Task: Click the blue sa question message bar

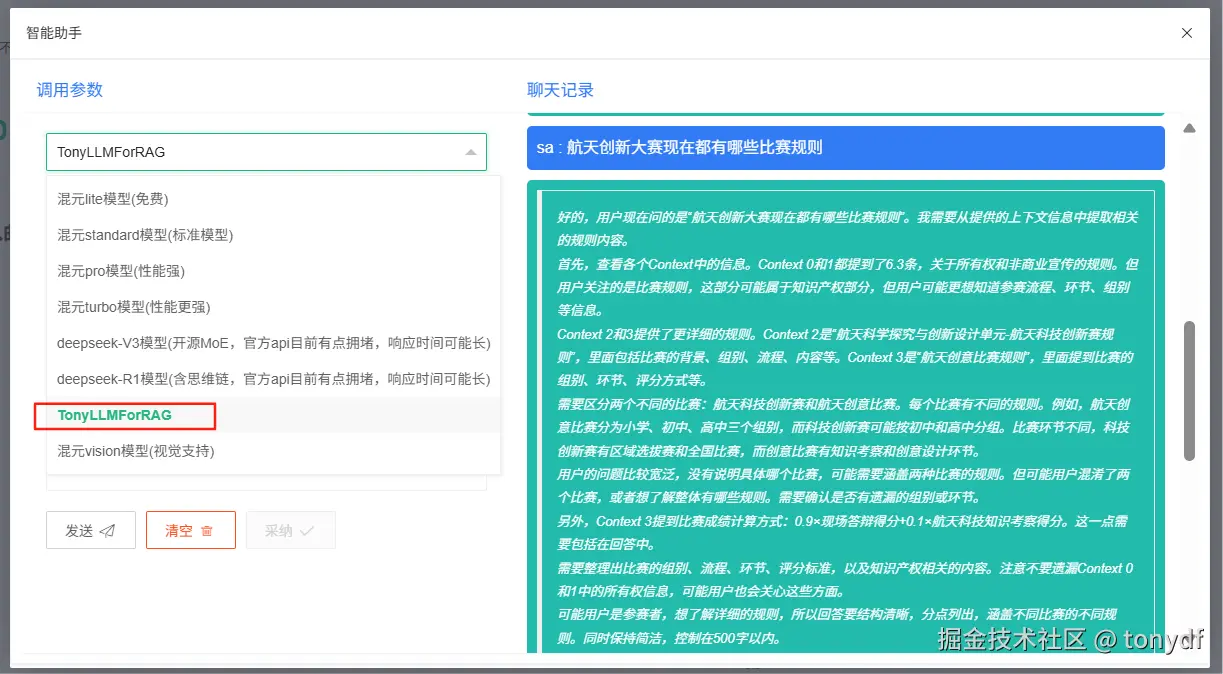Action: coord(846,147)
